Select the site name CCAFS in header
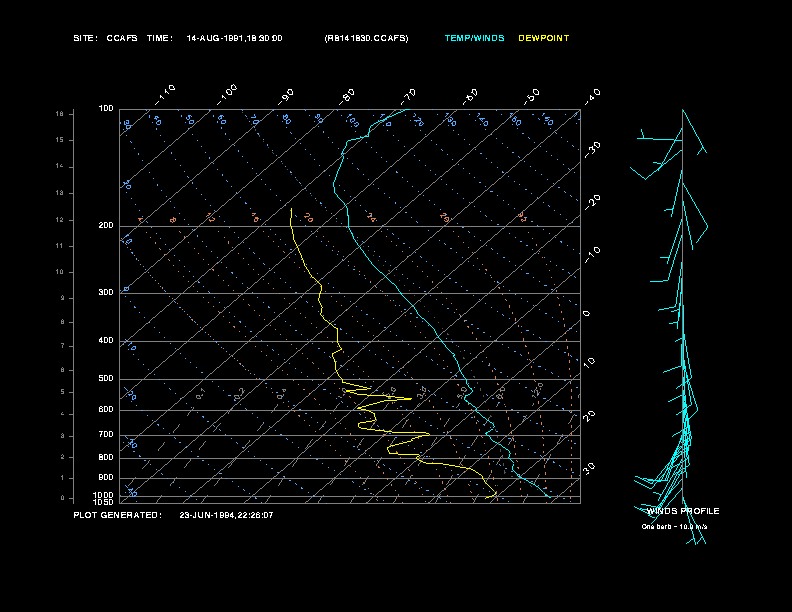Image resolution: width=792 pixels, height=612 pixels. (x=122, y=38)
